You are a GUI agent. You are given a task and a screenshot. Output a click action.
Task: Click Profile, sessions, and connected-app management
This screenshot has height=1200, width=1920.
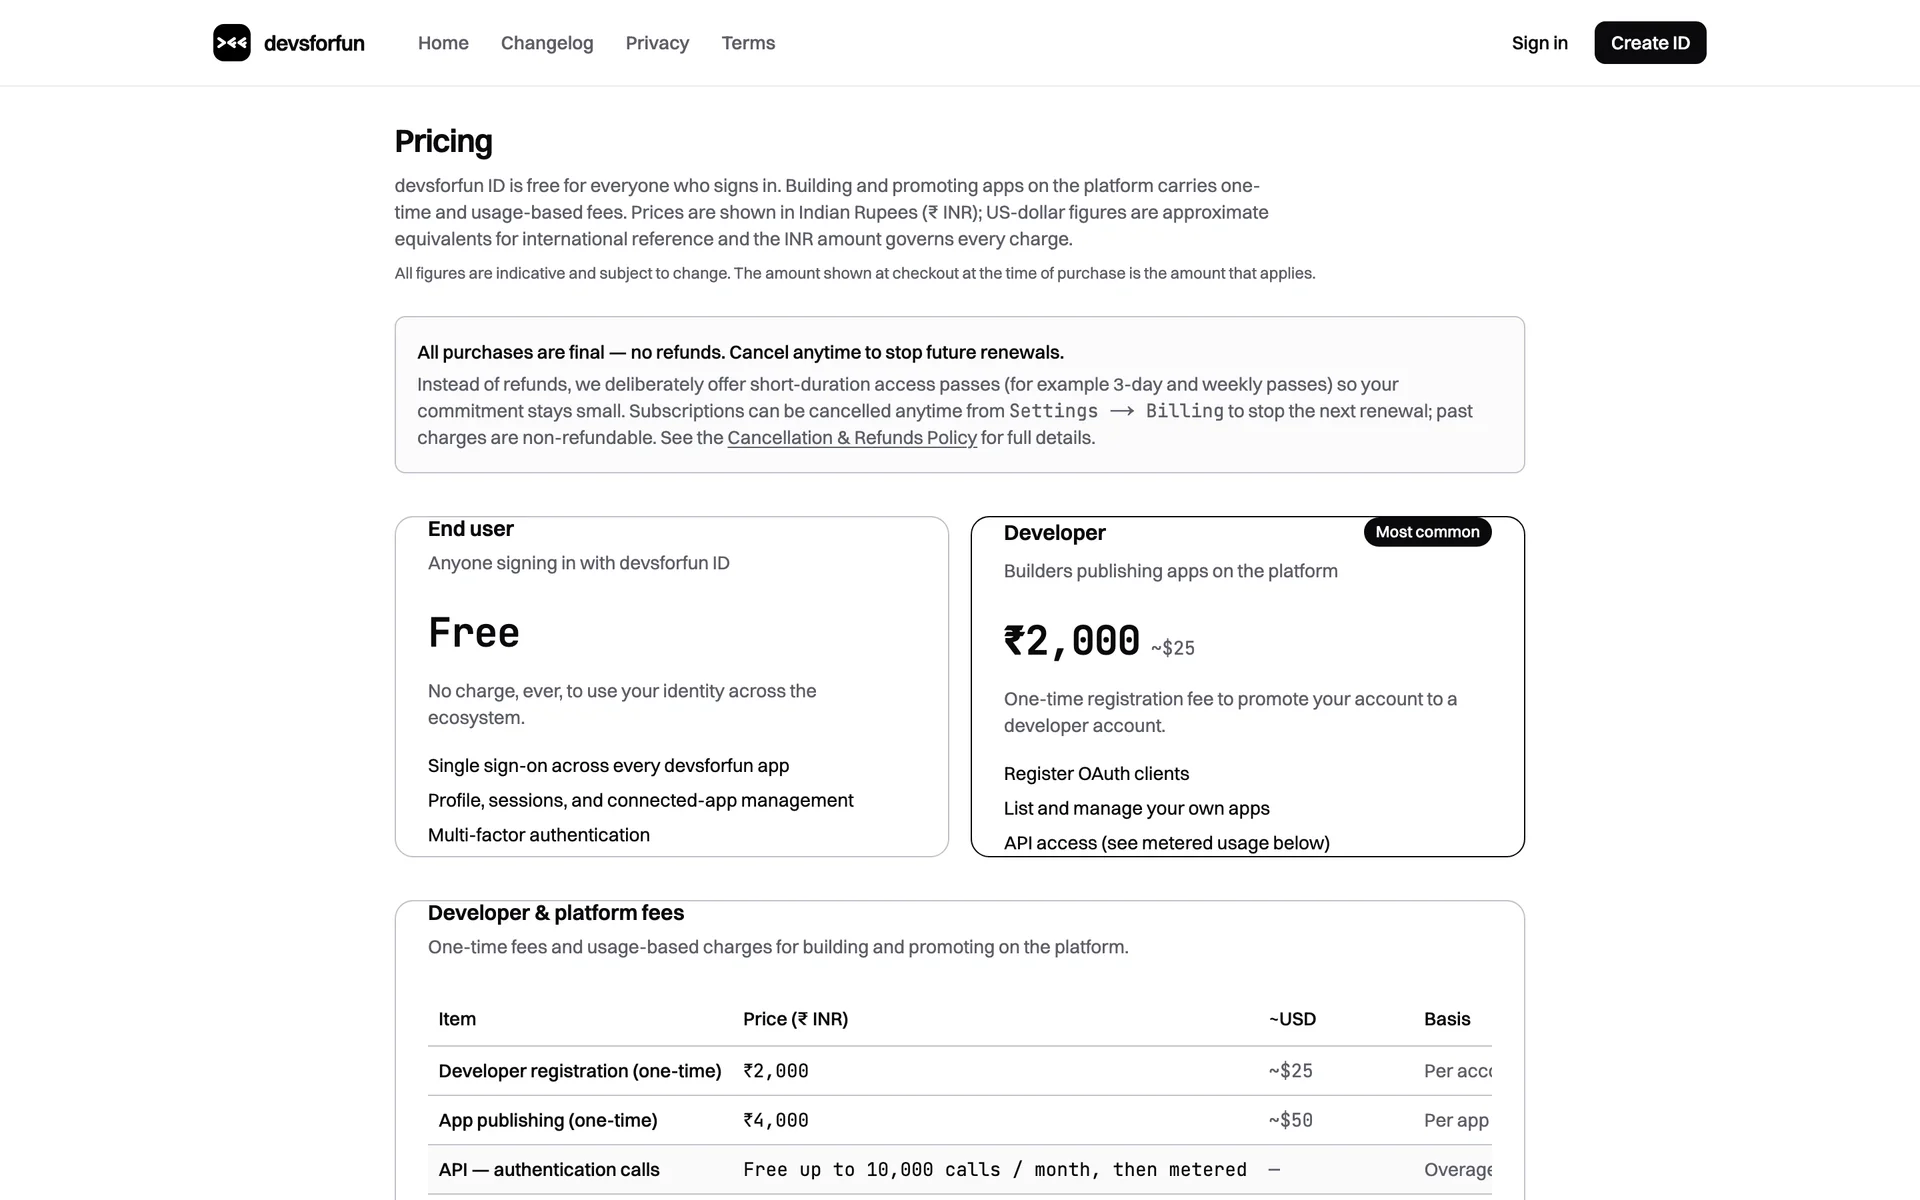(640, 800)
